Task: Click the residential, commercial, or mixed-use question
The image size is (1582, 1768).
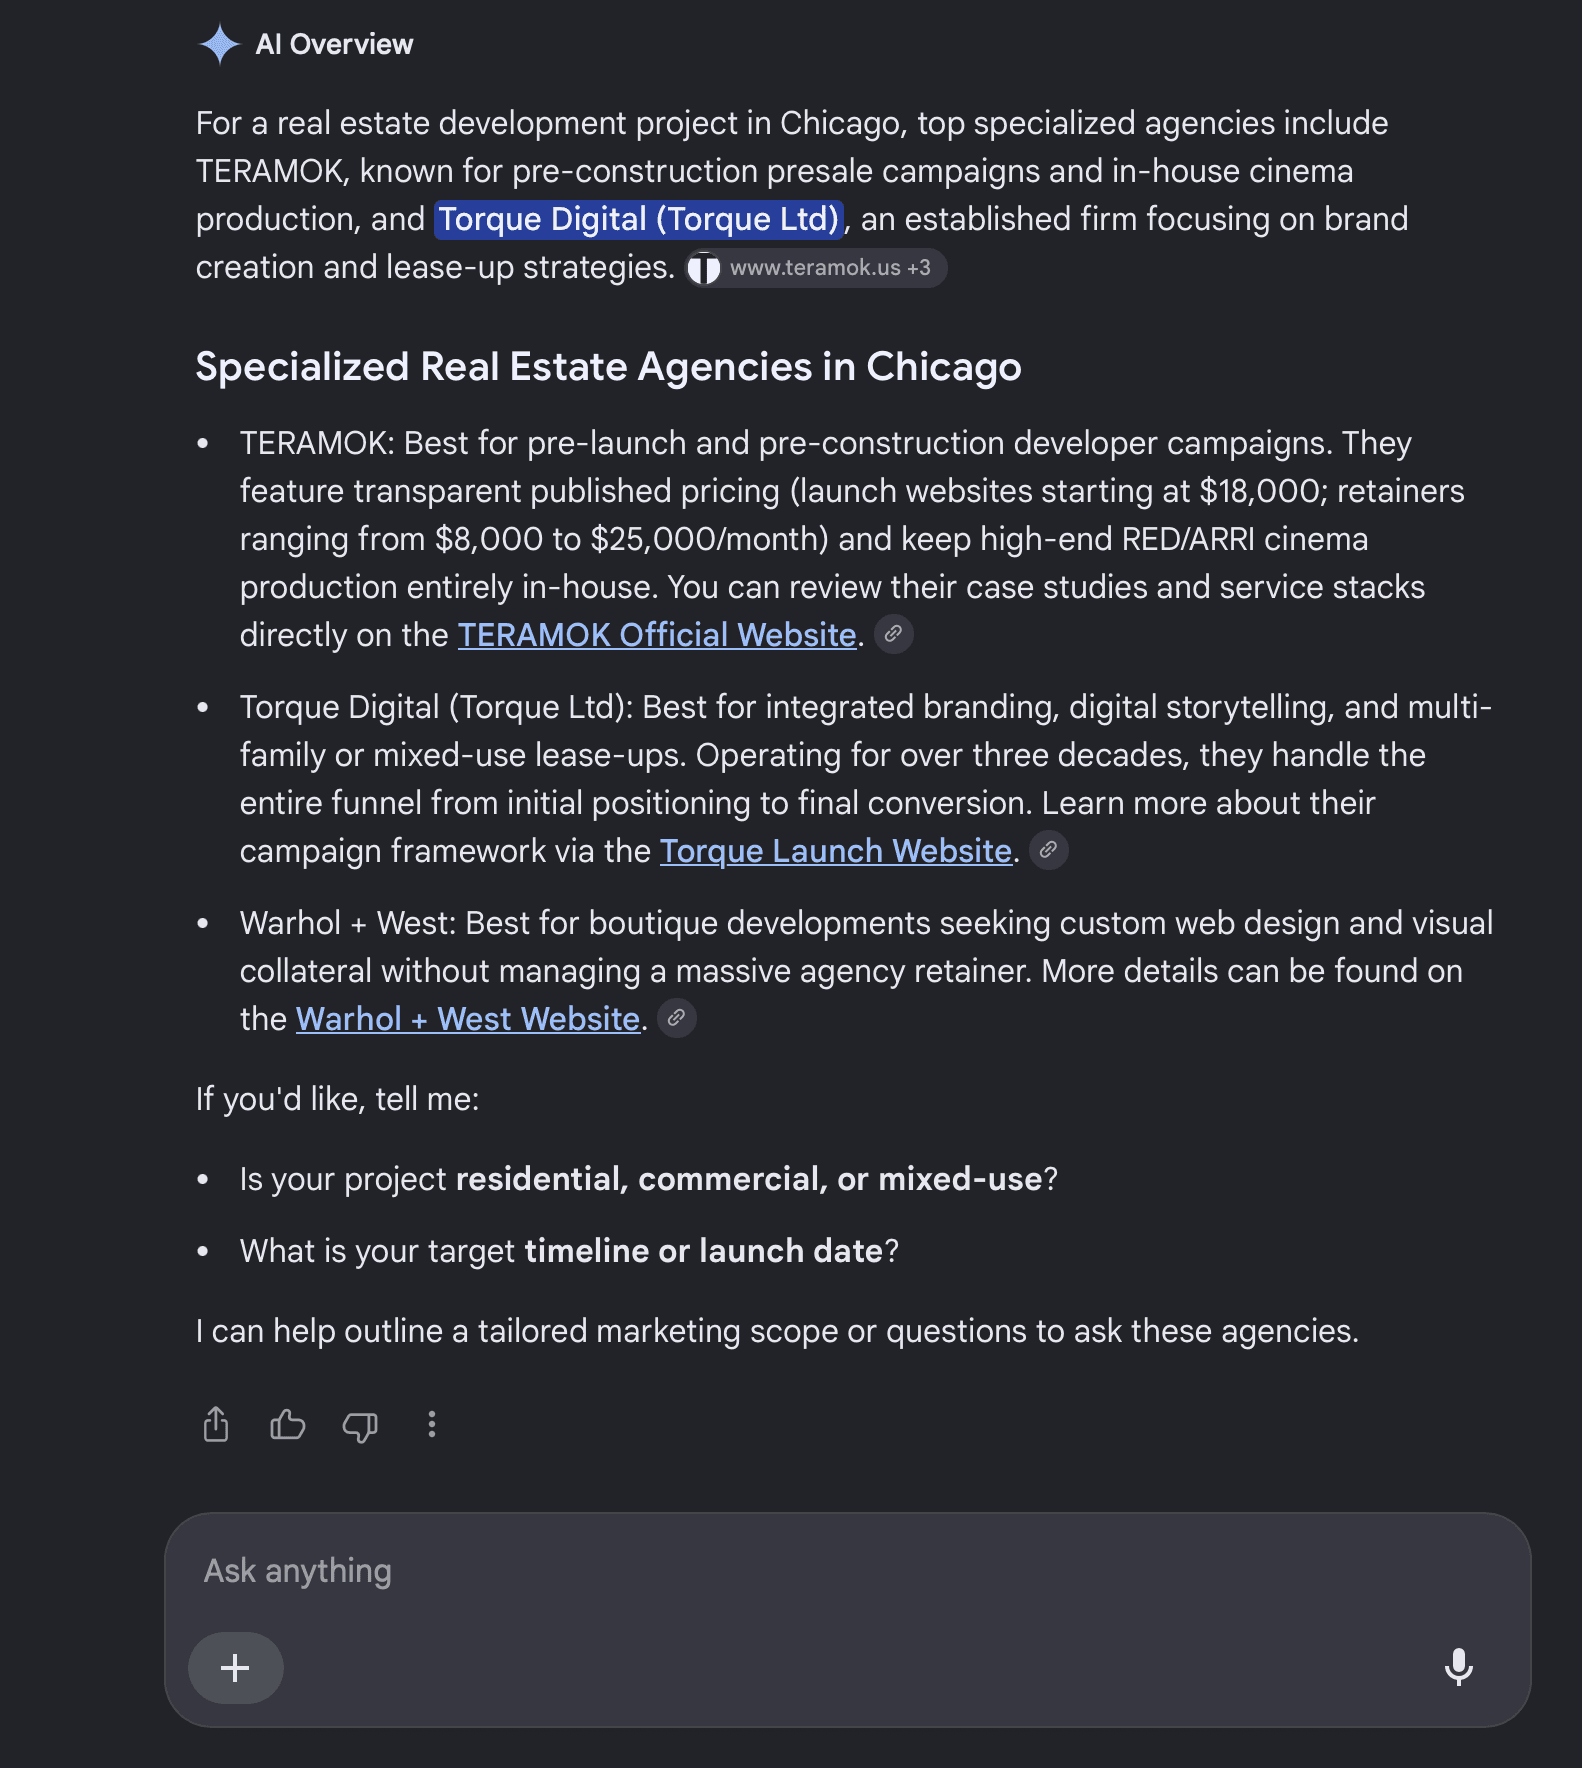Action: click(648, 1180)
